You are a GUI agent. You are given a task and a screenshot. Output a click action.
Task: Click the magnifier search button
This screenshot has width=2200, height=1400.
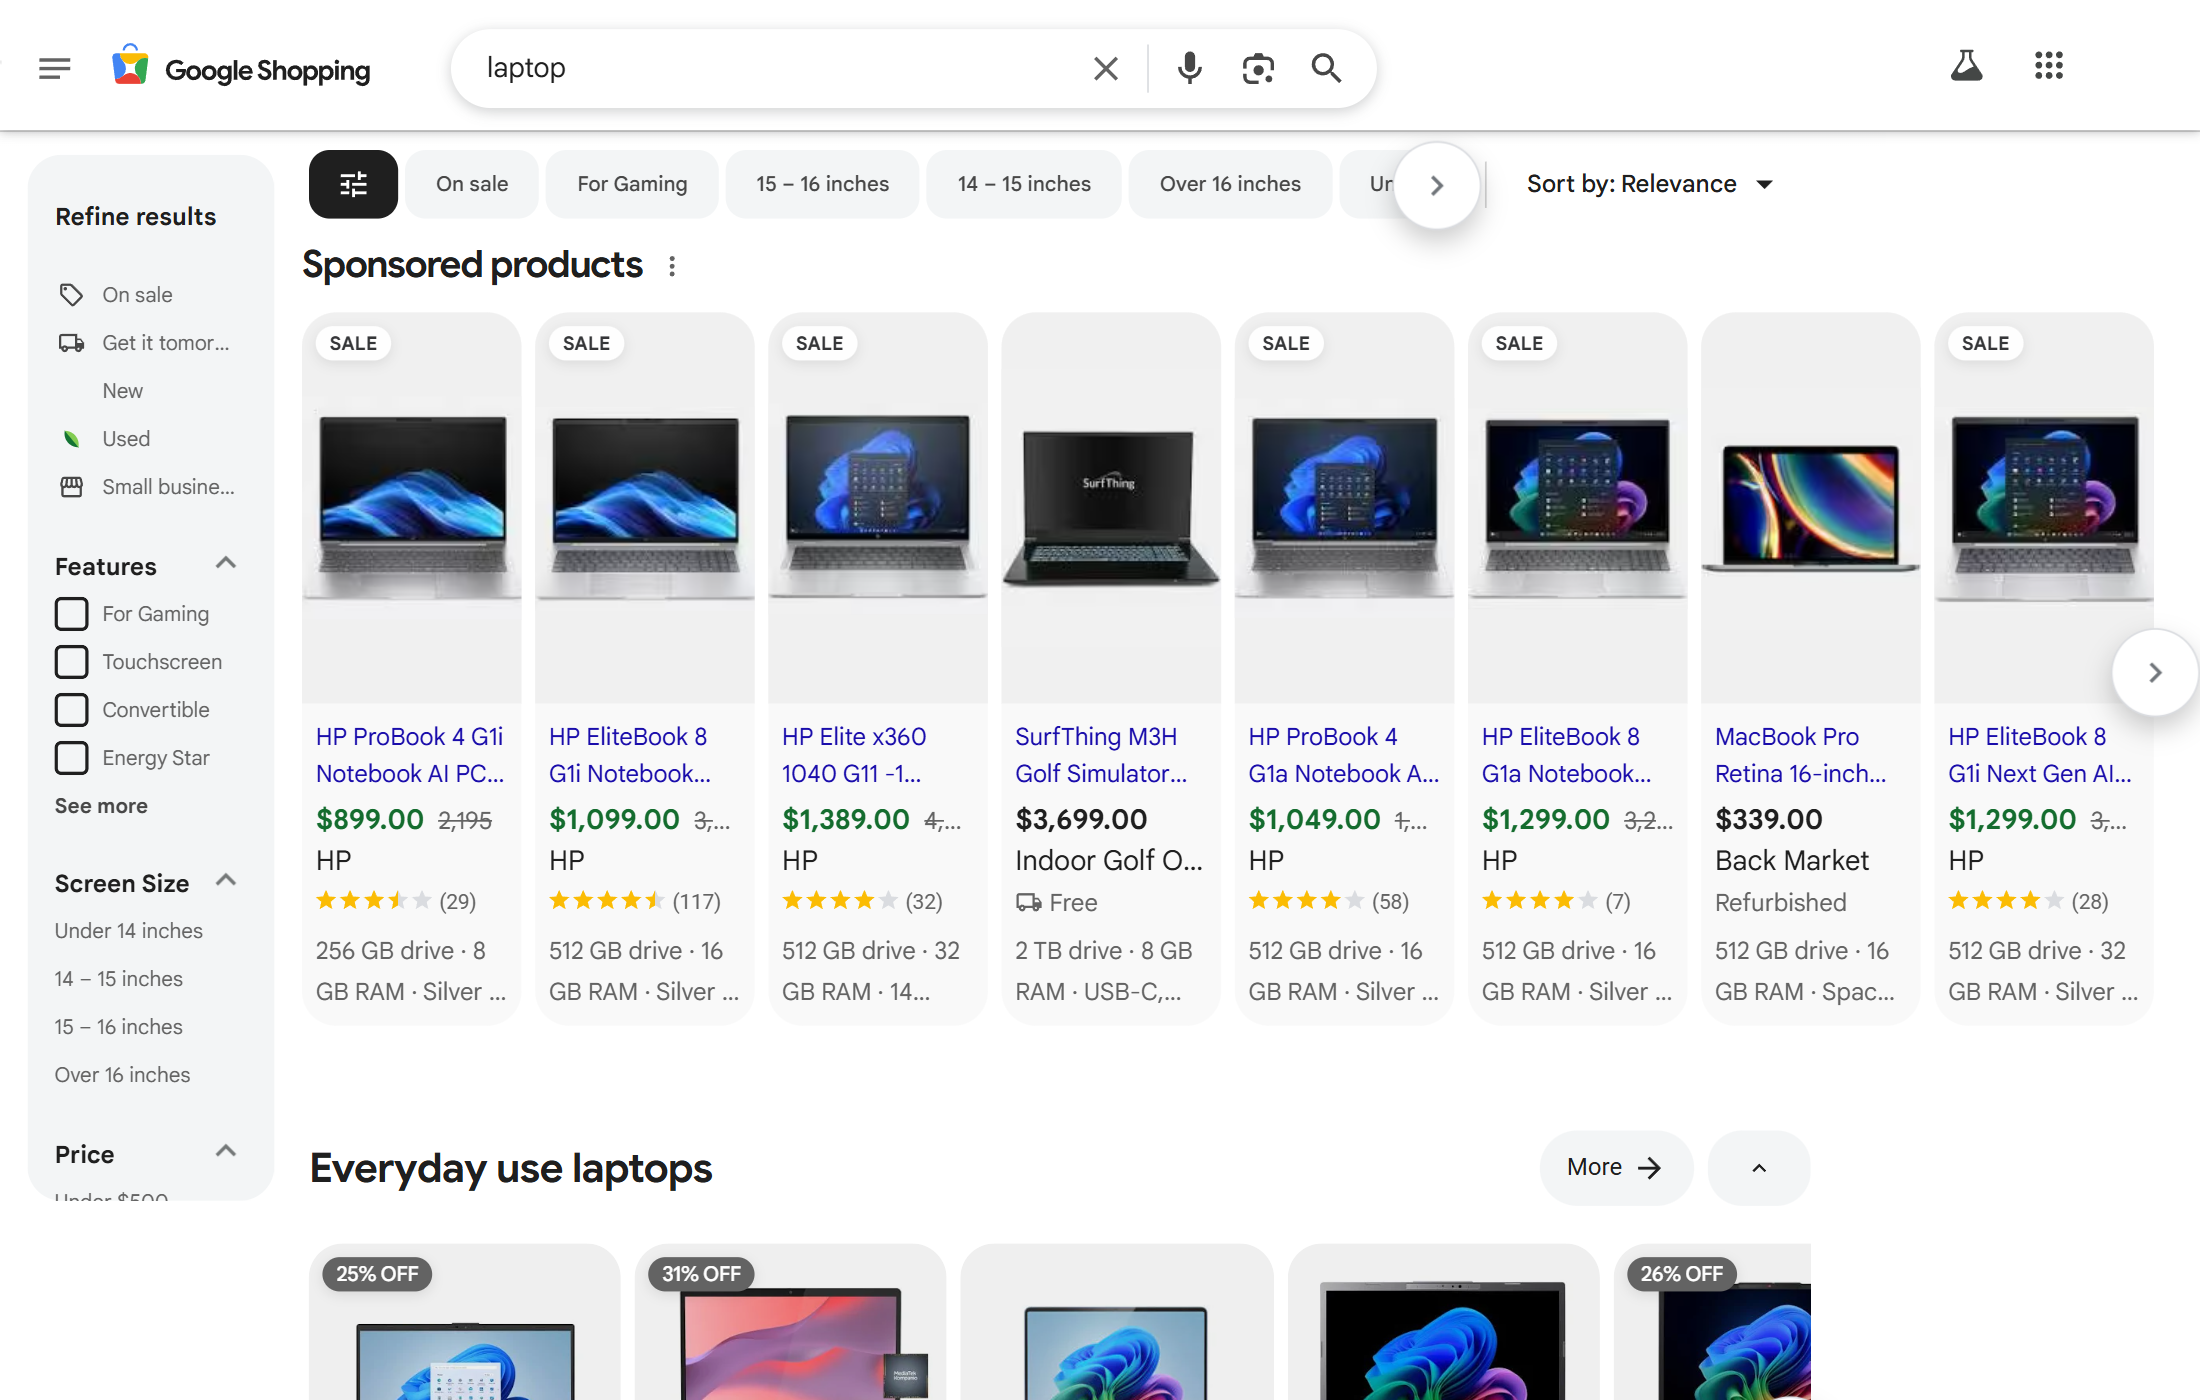click(x=1326, y=69)
